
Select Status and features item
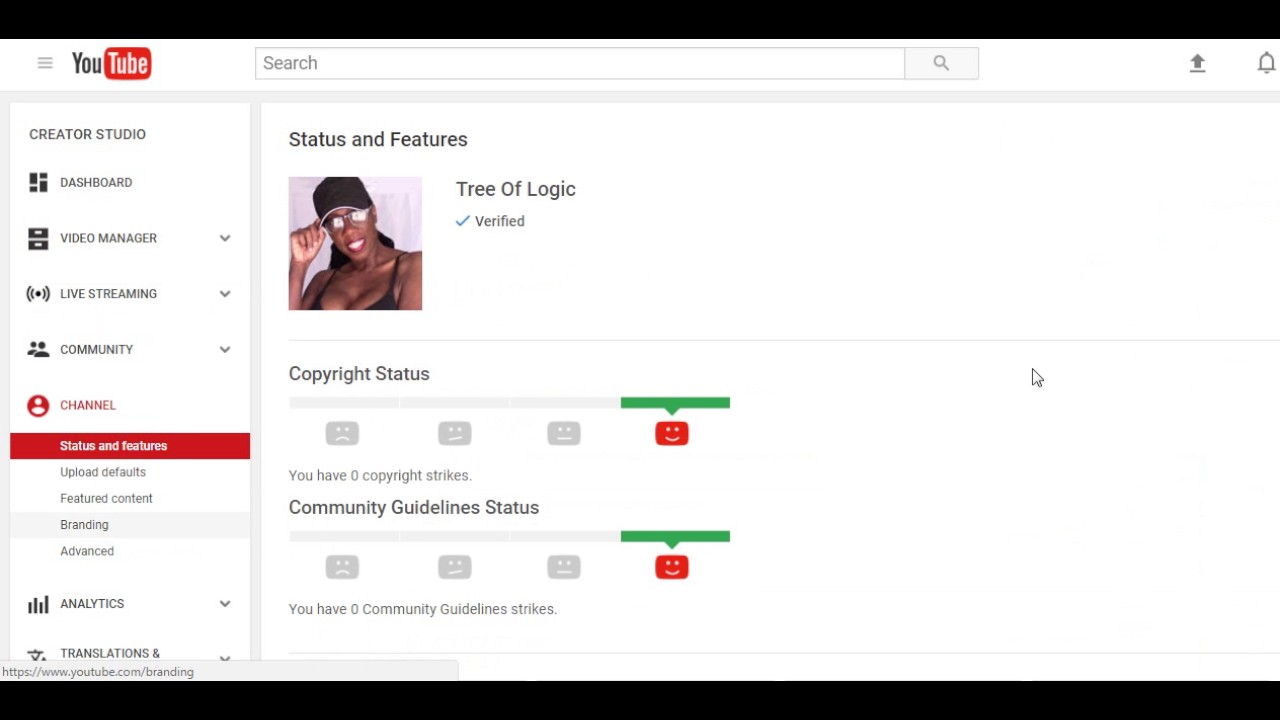[x=130, y=446]
